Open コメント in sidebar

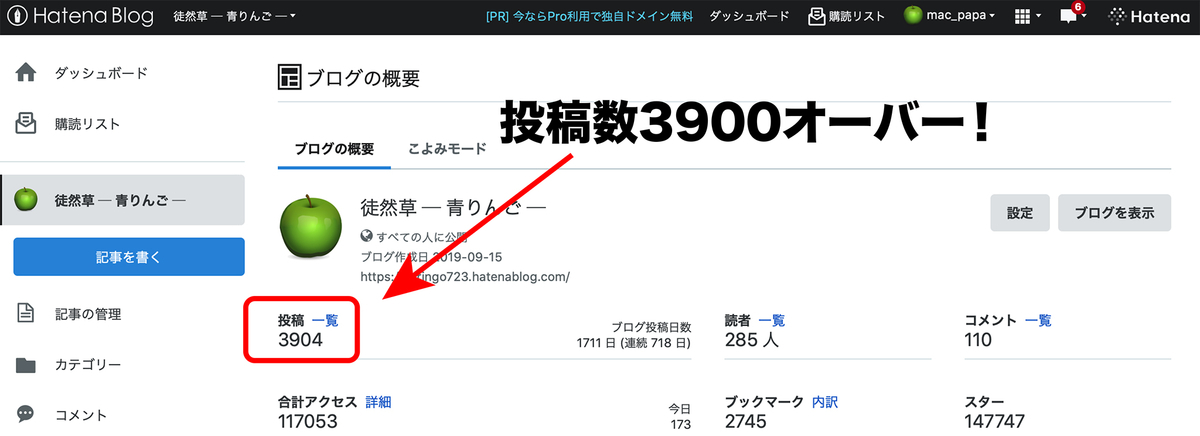click(81, 415)
